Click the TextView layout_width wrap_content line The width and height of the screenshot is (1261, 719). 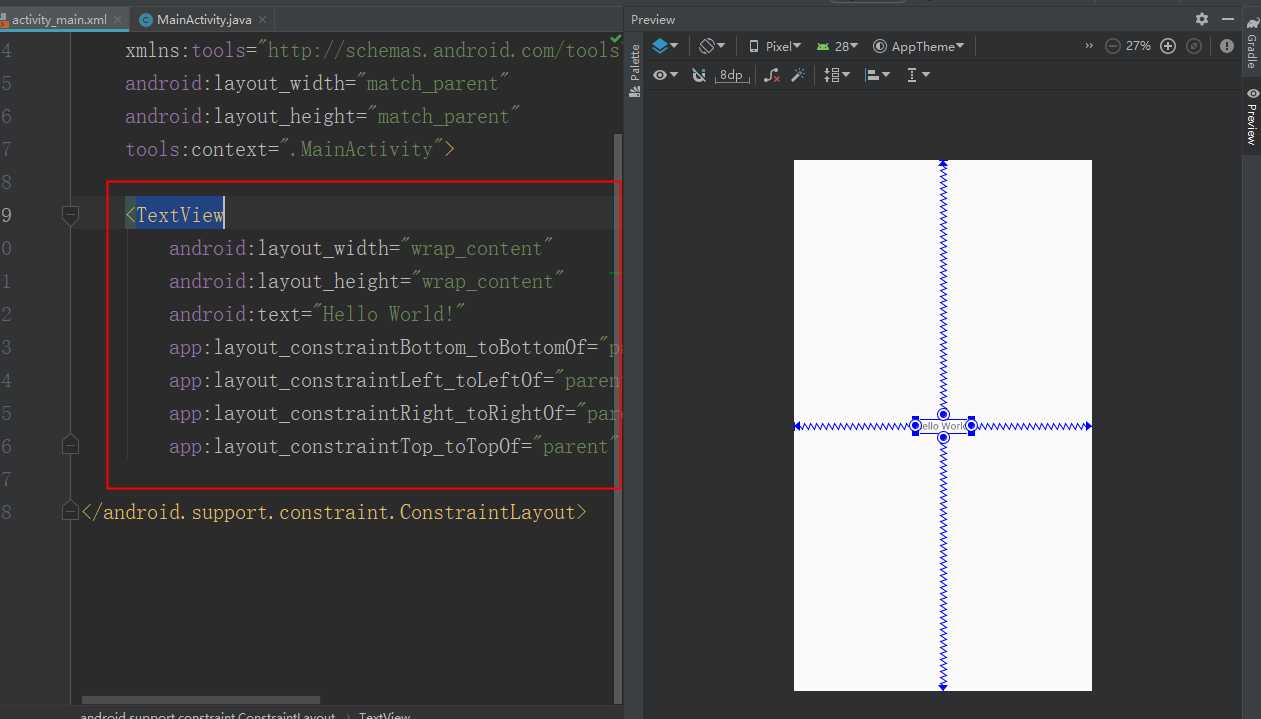click(361, 248)
